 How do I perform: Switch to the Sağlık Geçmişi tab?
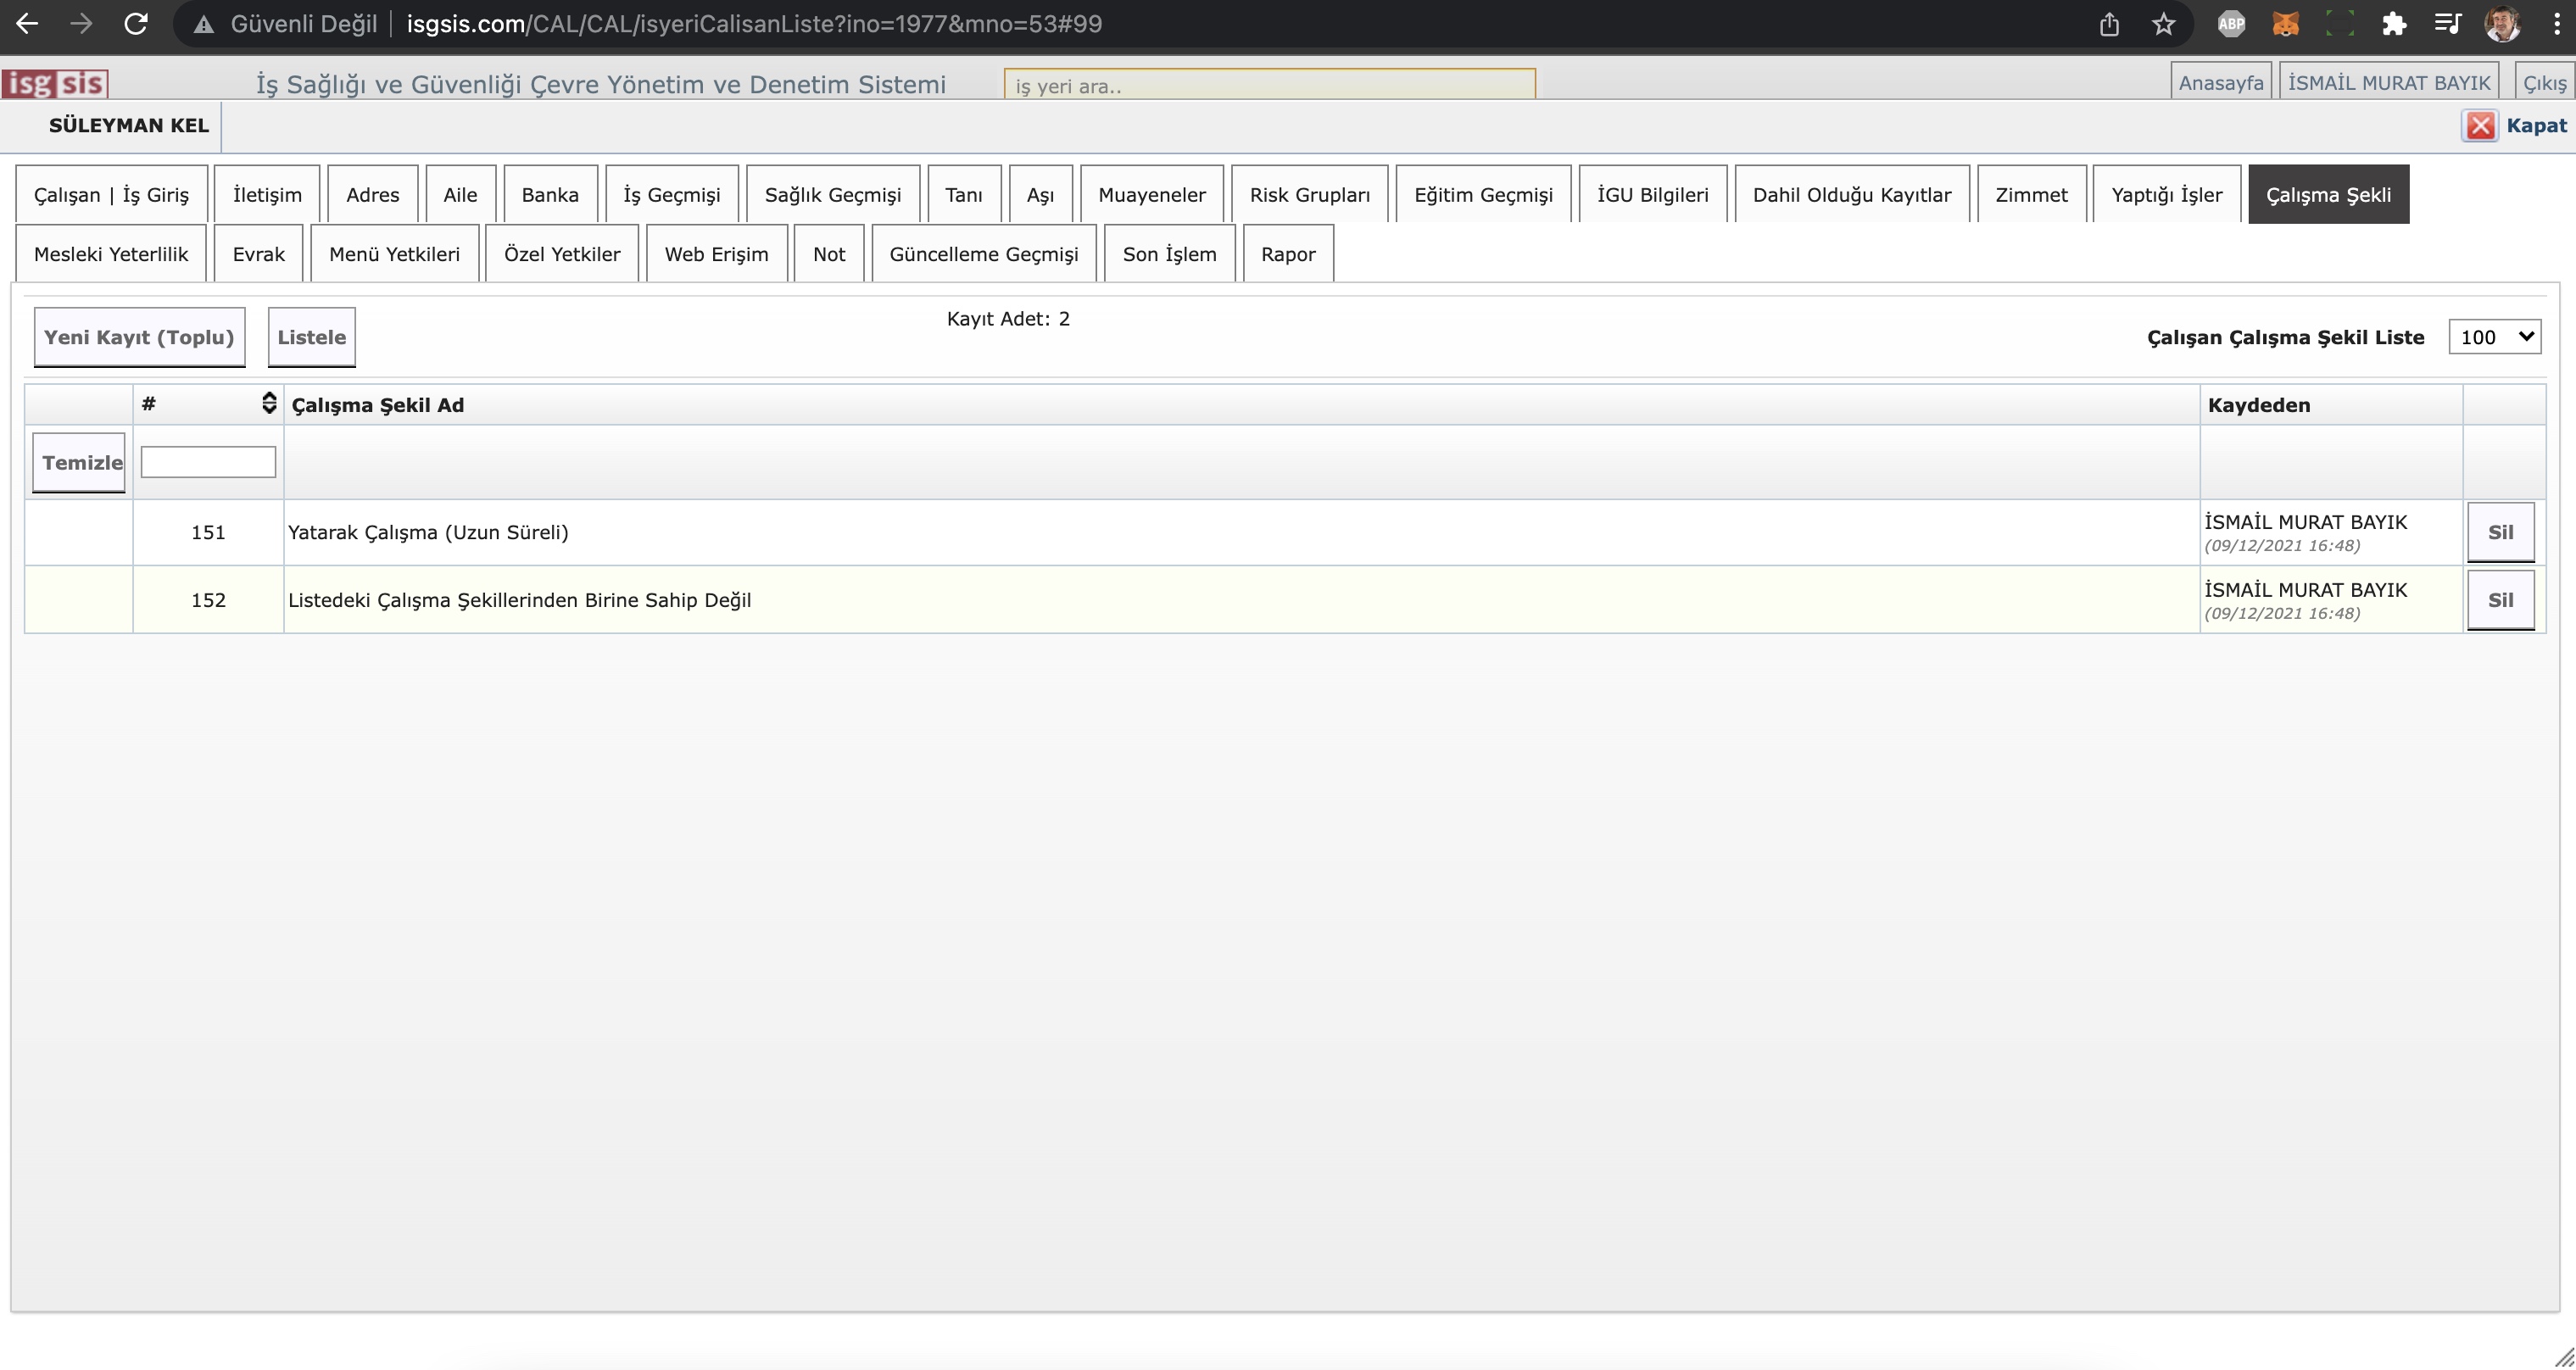coord(832,195)
